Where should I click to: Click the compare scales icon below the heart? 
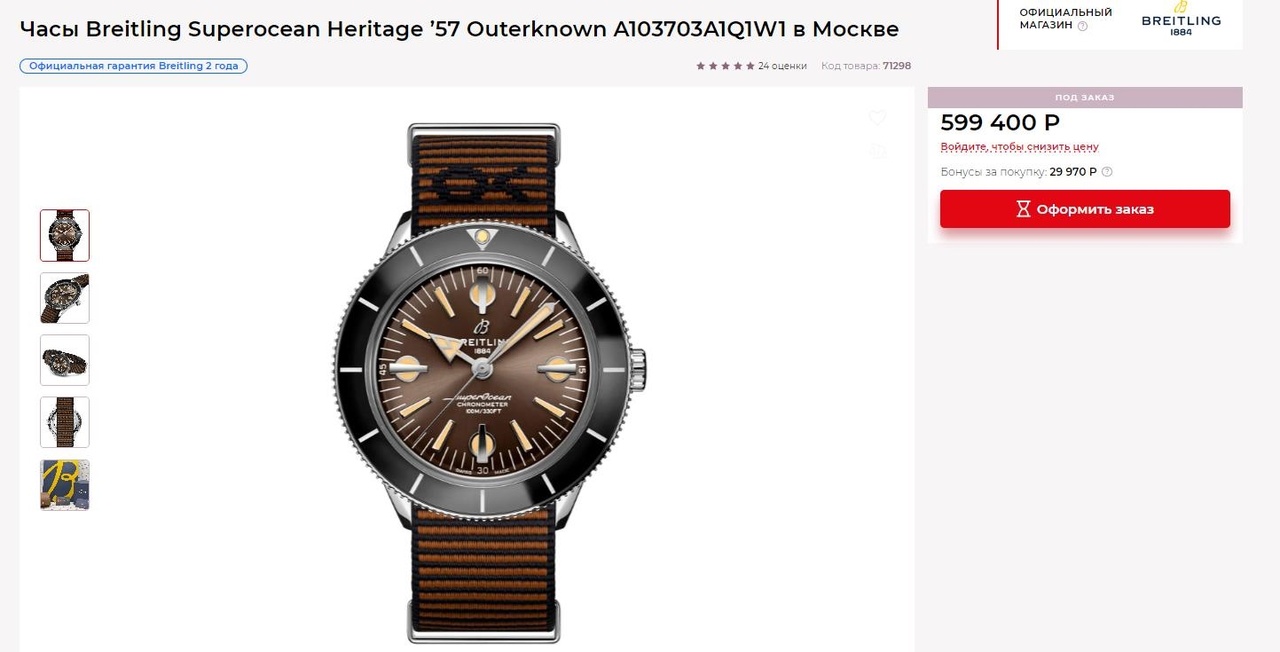(877, 151)
